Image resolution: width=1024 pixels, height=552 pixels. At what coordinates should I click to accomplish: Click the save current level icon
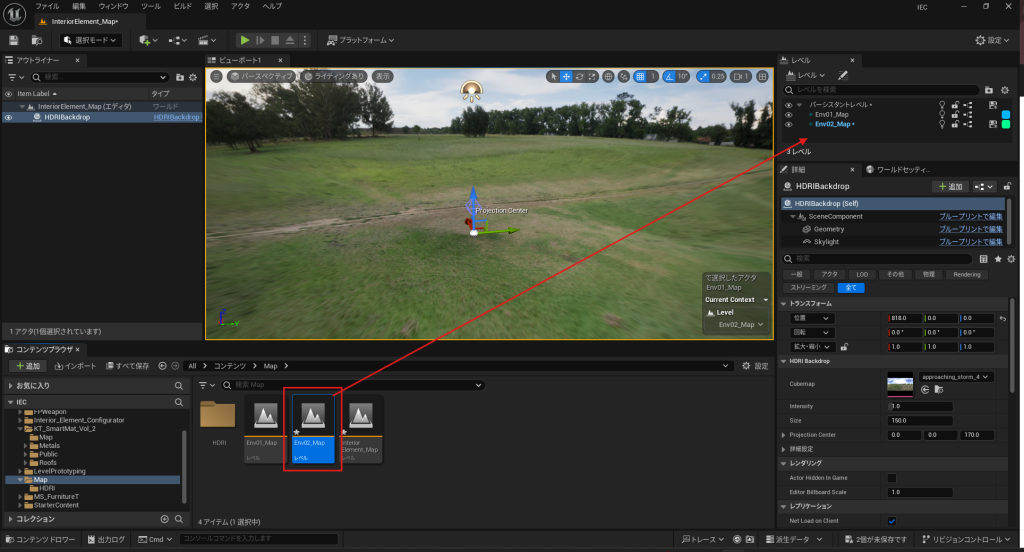click(x=13, y=40)
